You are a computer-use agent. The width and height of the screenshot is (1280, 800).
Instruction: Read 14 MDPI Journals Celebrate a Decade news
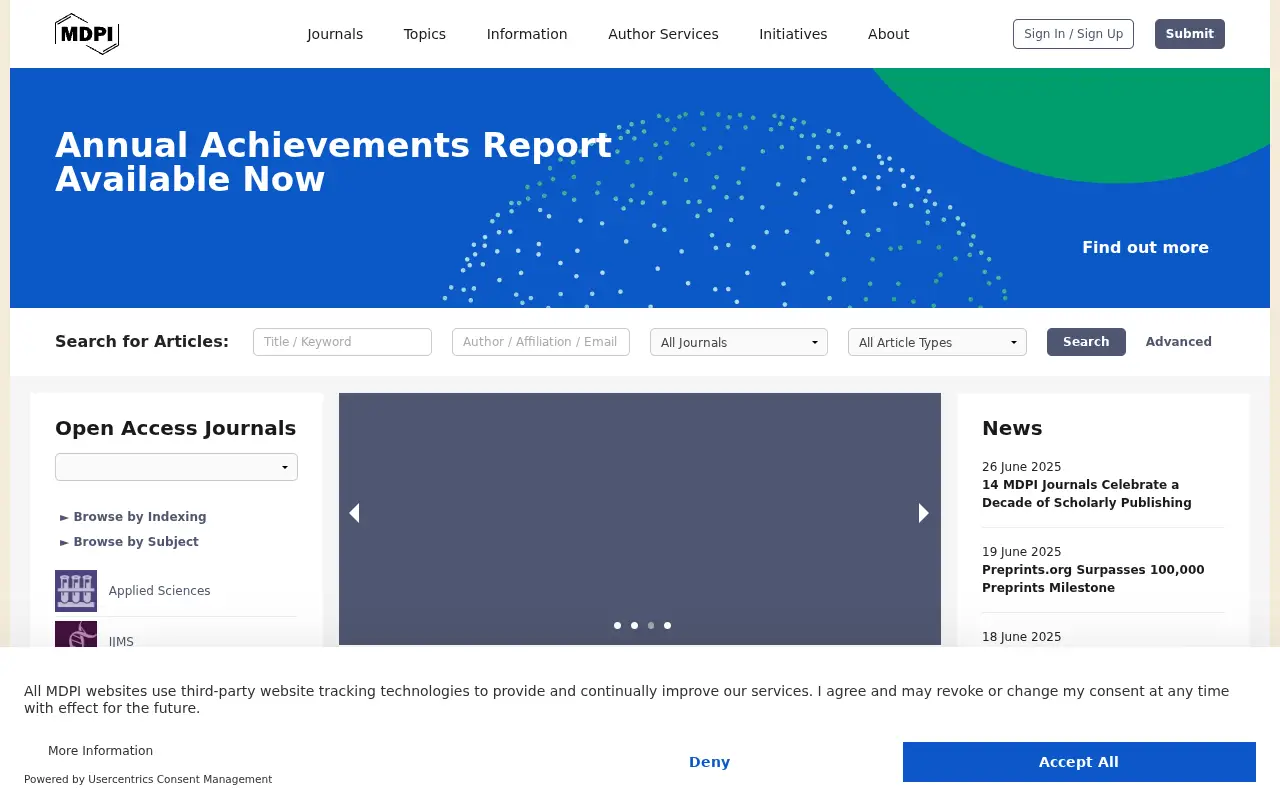pyautogui.click(x=1086, y=494)
